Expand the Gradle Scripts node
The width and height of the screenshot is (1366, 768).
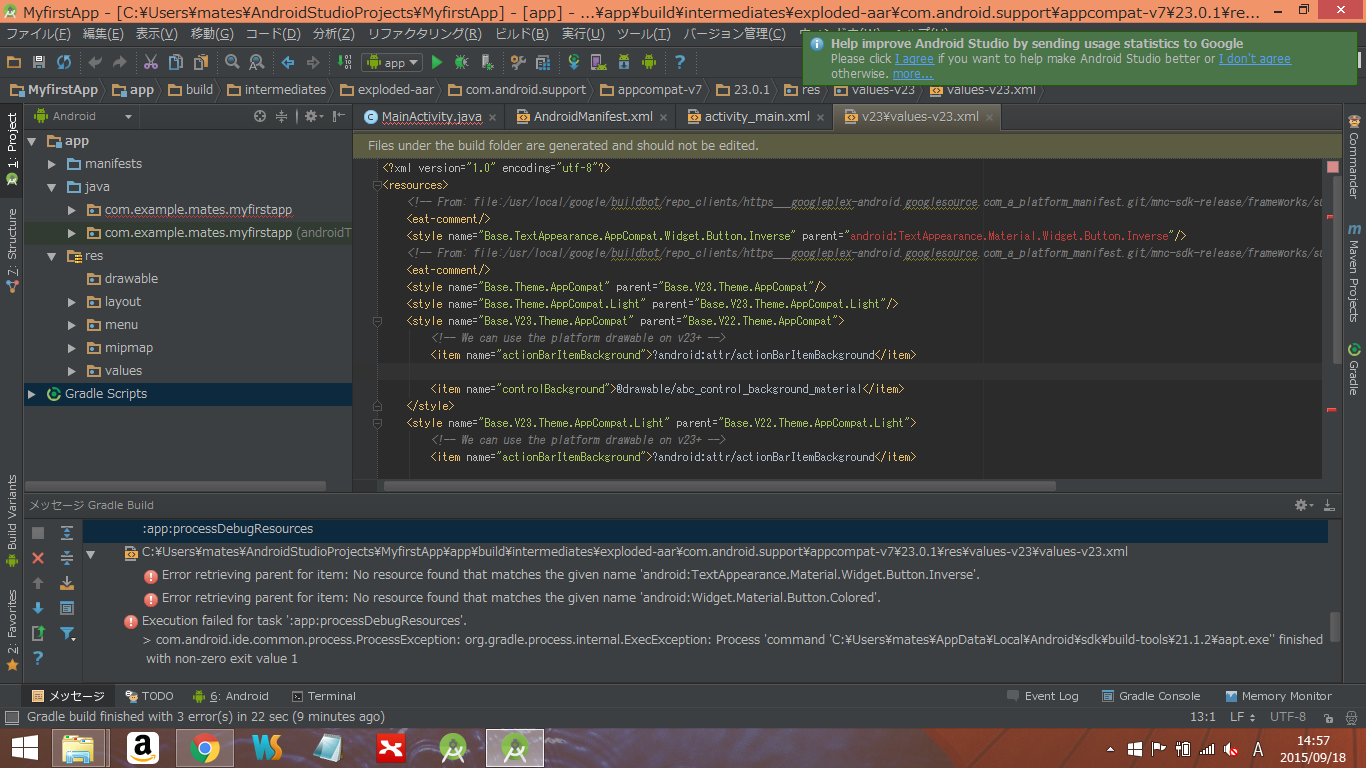point(32,394)
